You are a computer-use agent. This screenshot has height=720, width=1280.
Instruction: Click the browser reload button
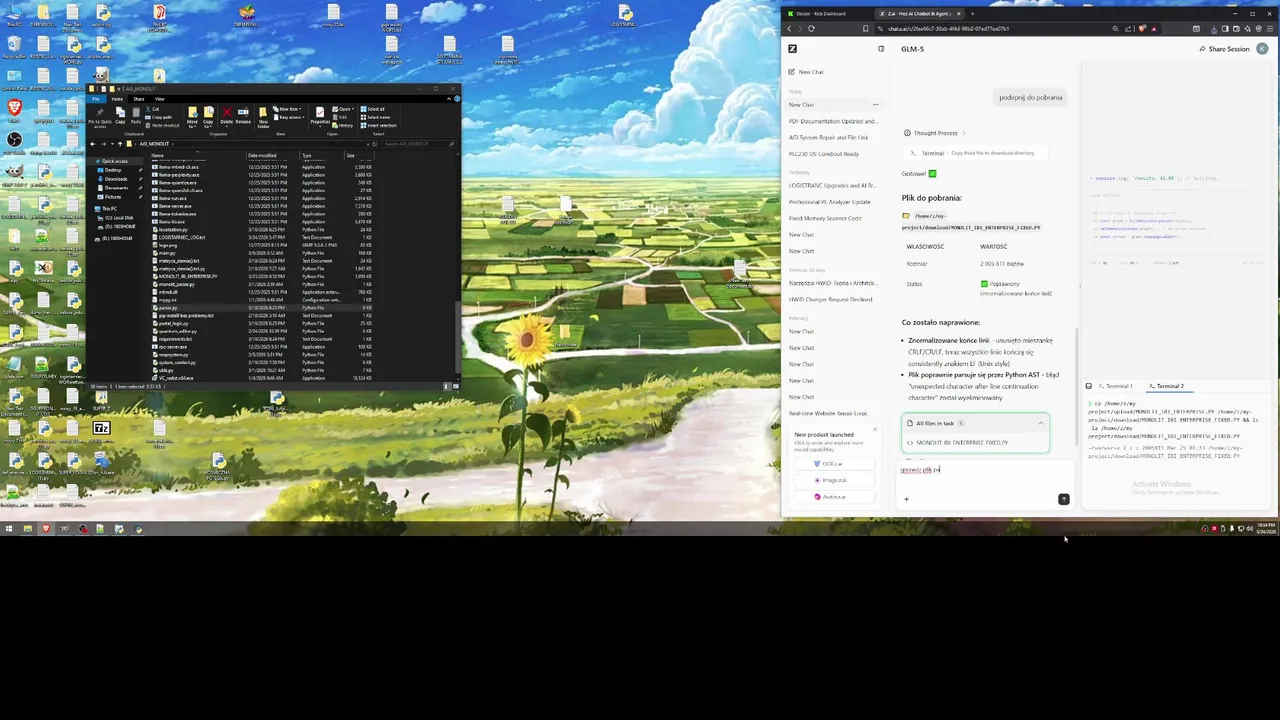click(811, 28)
